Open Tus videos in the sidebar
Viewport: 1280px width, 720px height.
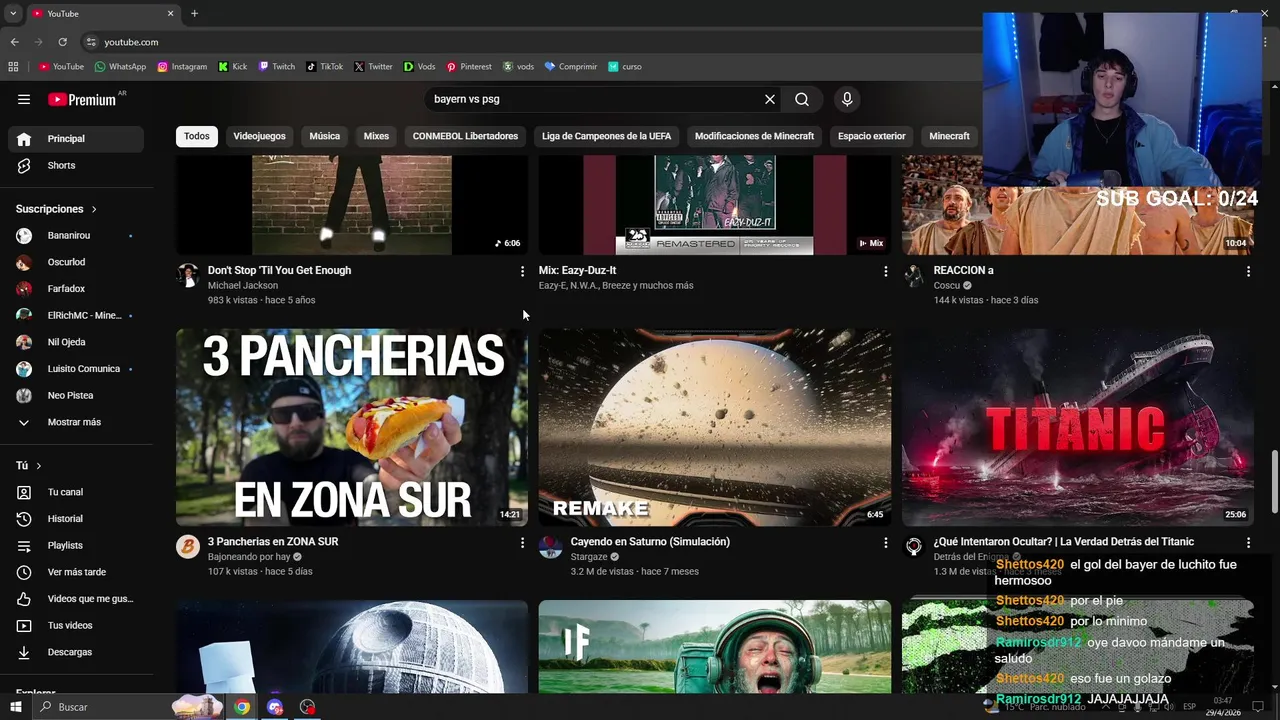pyautogui.click(x=76, y=625)
